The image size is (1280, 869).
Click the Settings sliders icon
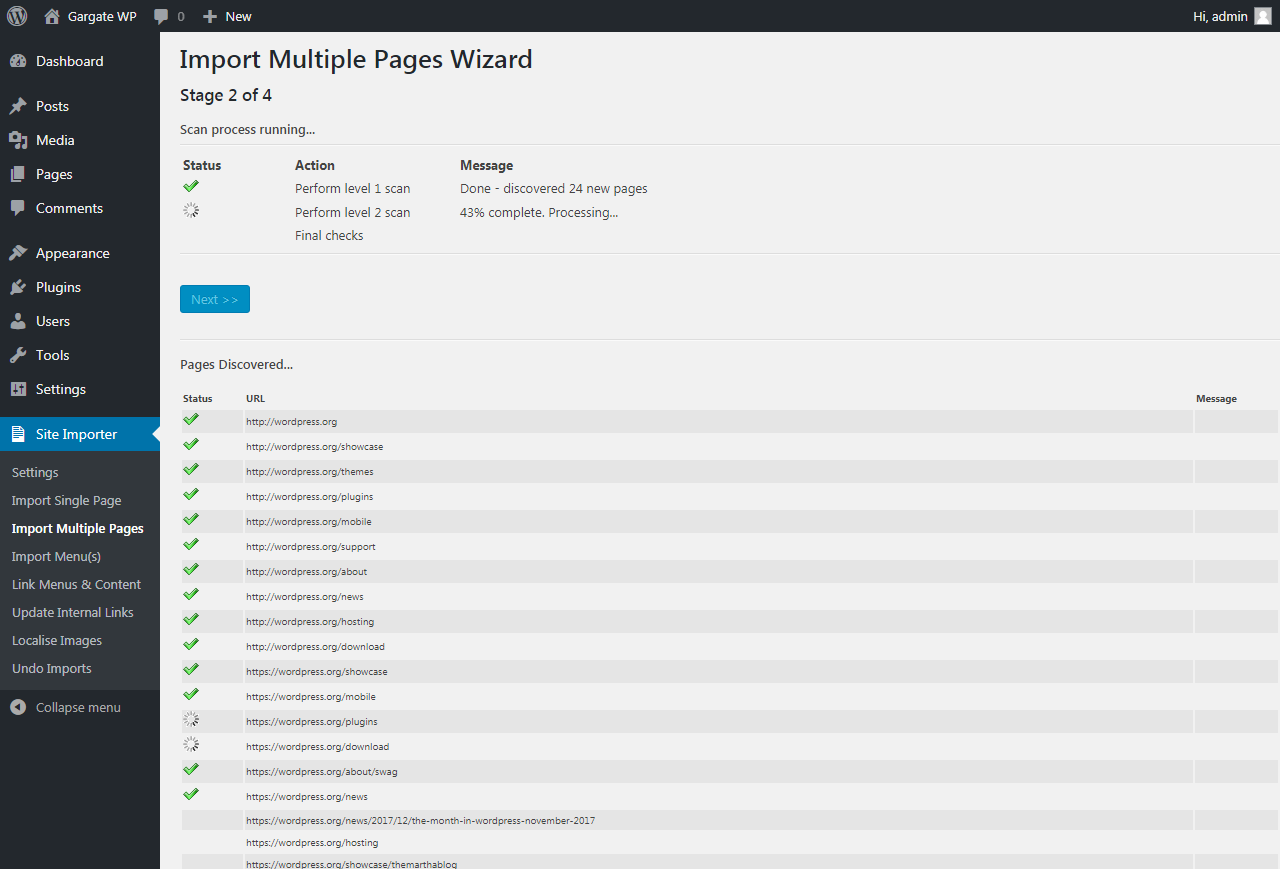pos(18,389)
